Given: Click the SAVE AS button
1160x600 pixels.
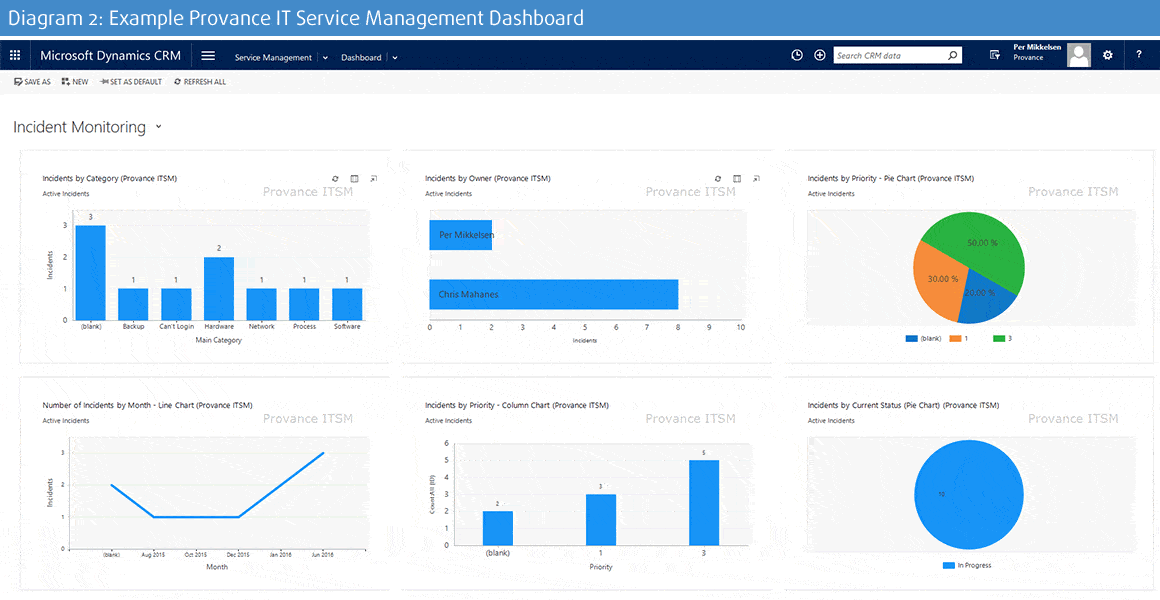Looking at the screenshot, I should [x=33, y=82].
